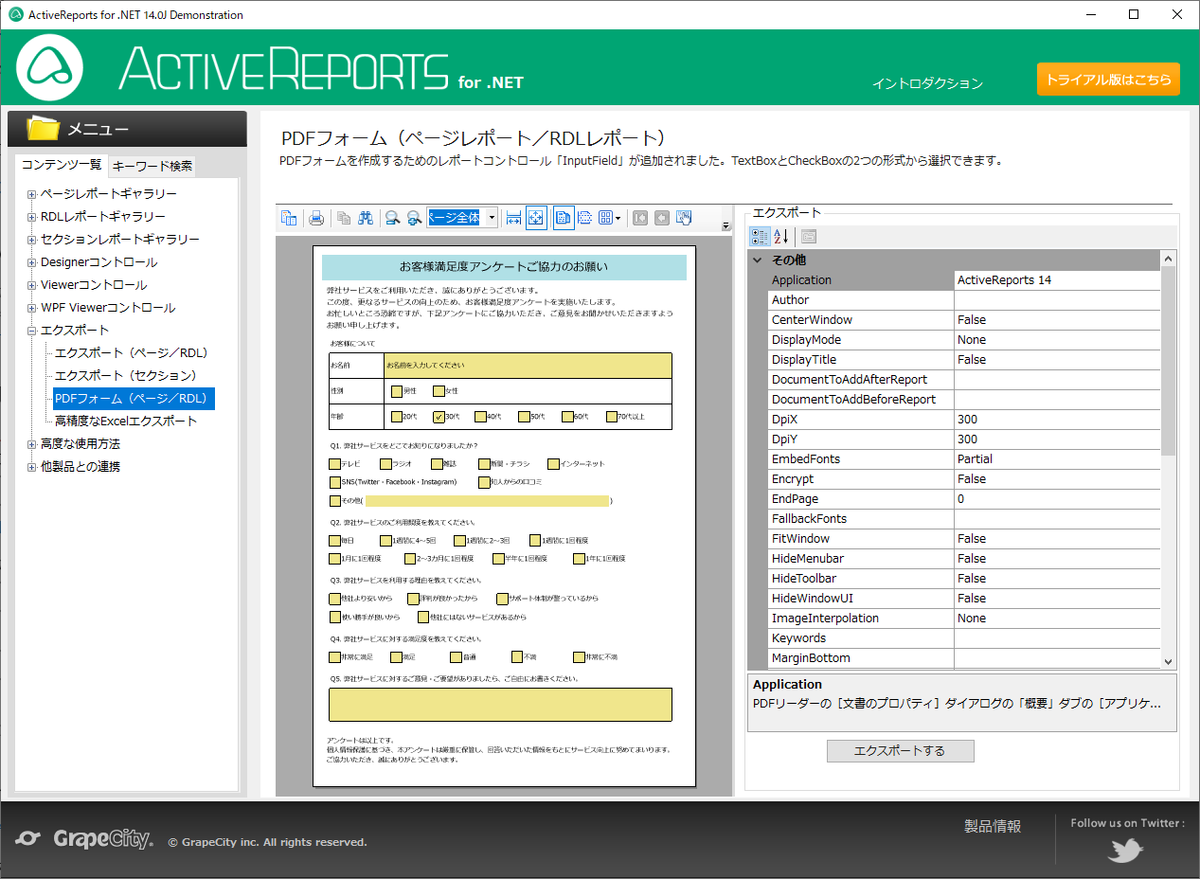The width and height of the screenshot is (1200, 879).
Task: Expand セクションレポートギャラリー tree node
Action: 31,240
